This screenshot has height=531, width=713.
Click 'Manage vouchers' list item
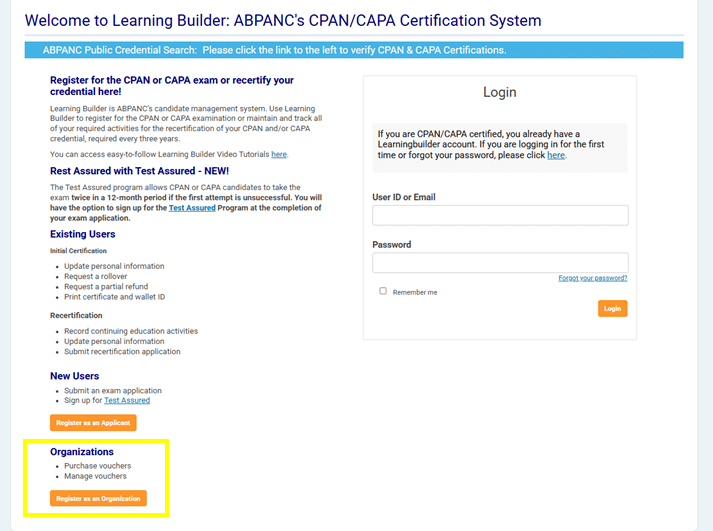pos(95,476)
